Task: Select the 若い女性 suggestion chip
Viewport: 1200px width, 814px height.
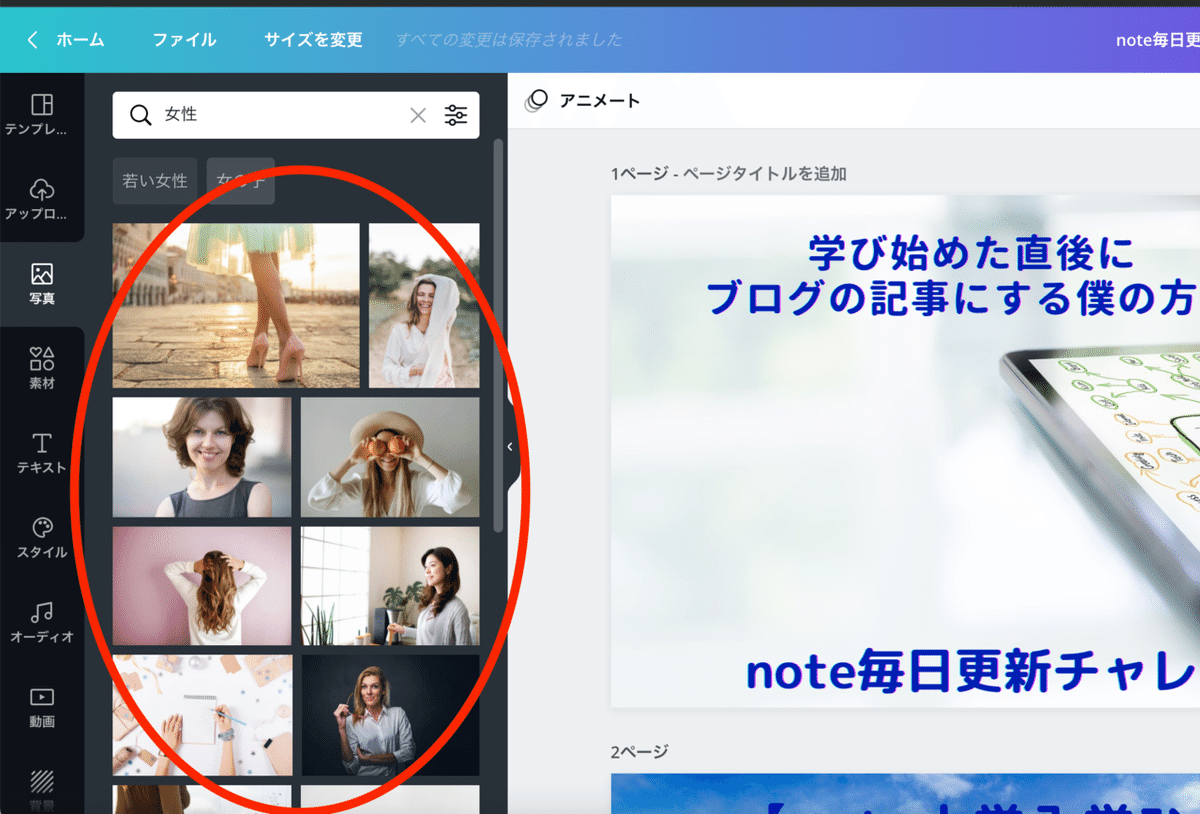Action: [155, 181]
